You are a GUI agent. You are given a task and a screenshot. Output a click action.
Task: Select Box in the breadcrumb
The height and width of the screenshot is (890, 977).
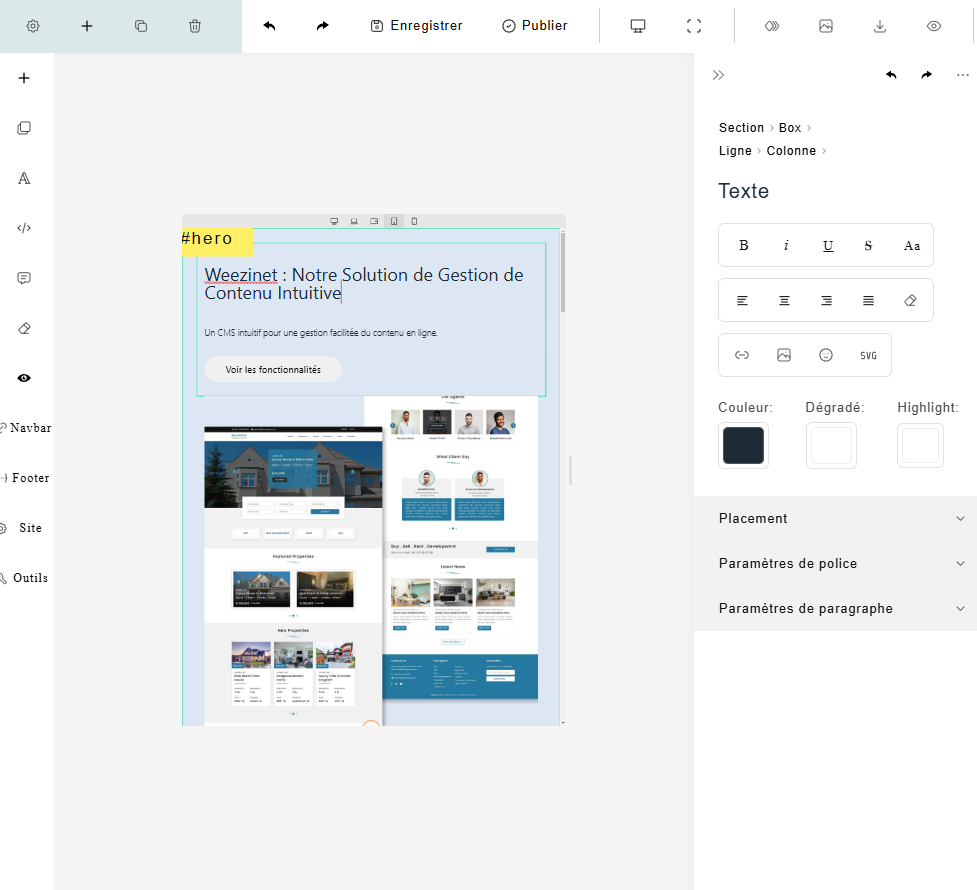[789, 128]
